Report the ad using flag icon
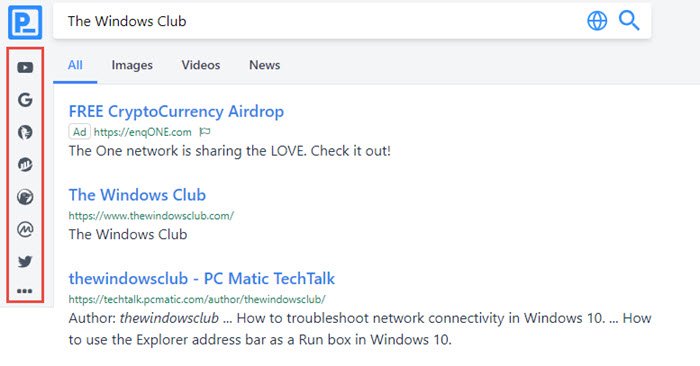The width and height of the screenshot is (700, 366). coord(204,132)
